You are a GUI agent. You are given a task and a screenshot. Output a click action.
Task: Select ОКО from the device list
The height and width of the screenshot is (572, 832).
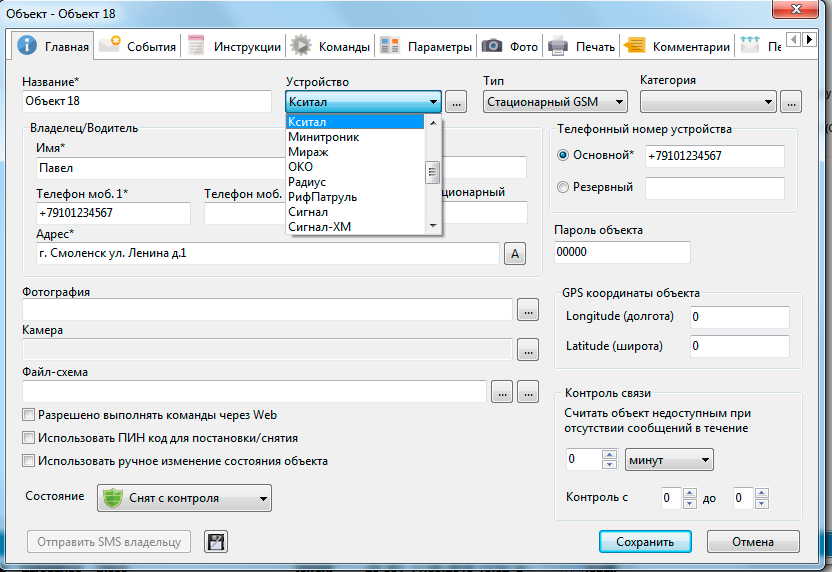click(x=356, y=167)
